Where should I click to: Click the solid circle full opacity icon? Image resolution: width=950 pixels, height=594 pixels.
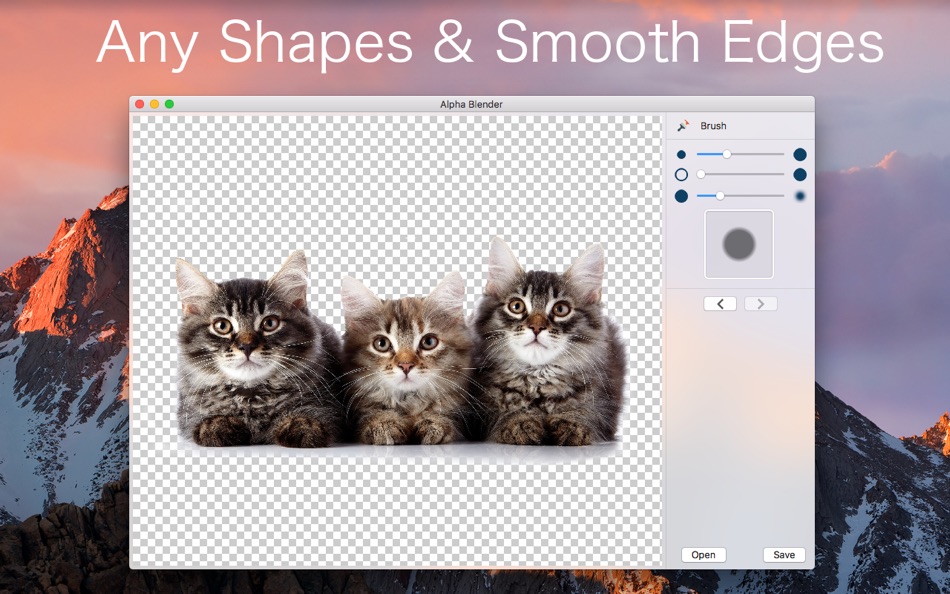(800, 175)
